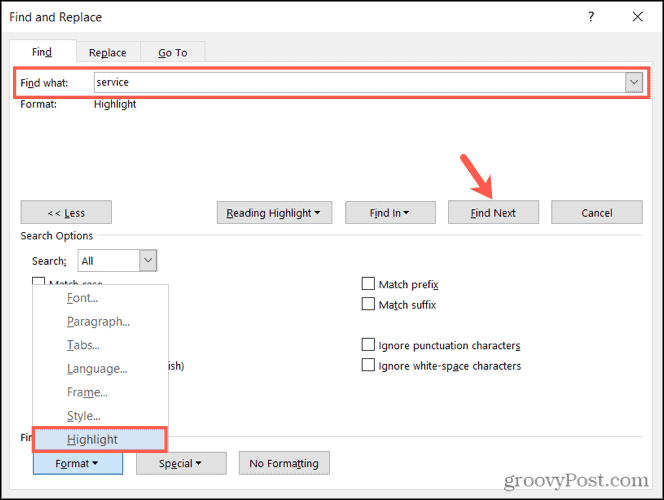The width and height of the screenshot is (664, 500).
Task: Enable Ignore white-space characters option
Action: click(x=368, y=366)
